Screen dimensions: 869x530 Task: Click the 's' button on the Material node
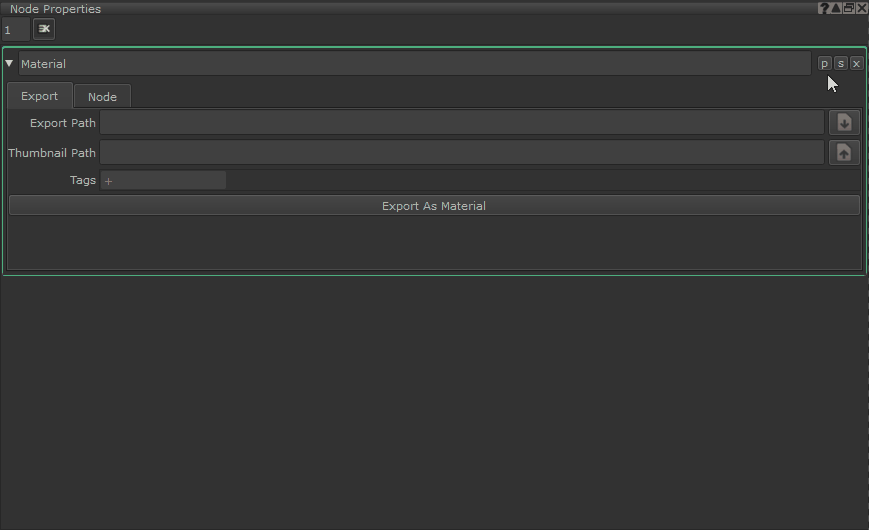point(841,64)
